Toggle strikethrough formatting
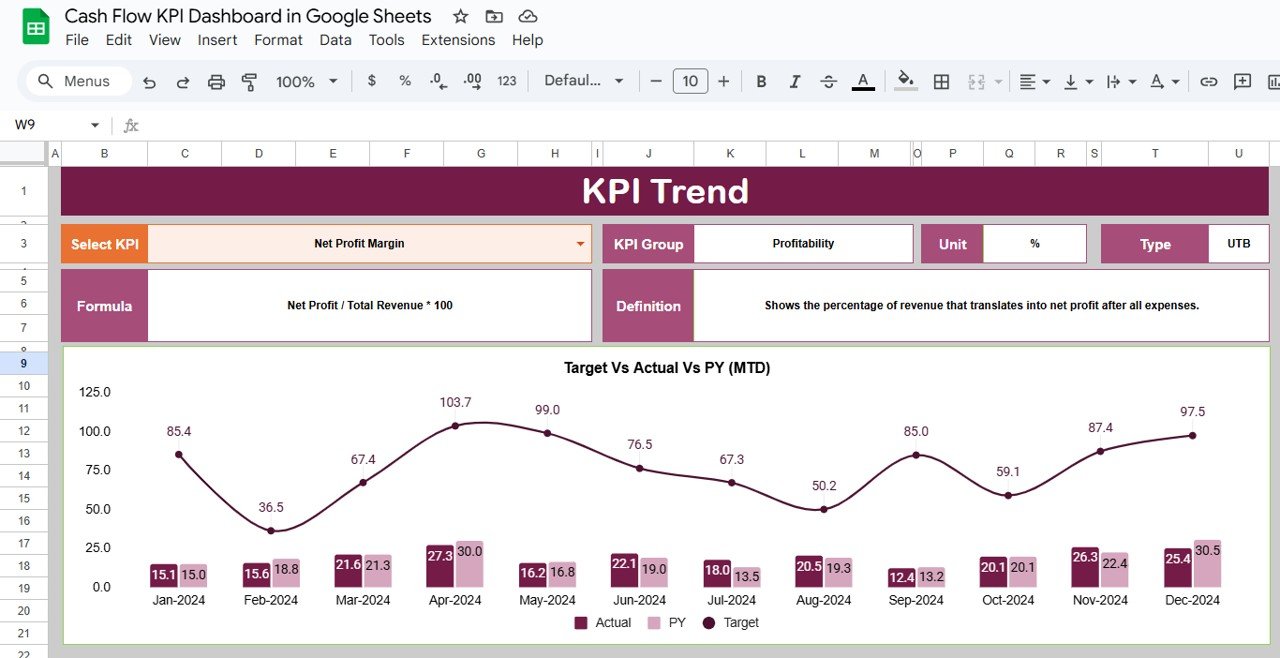 pos(828,81)
